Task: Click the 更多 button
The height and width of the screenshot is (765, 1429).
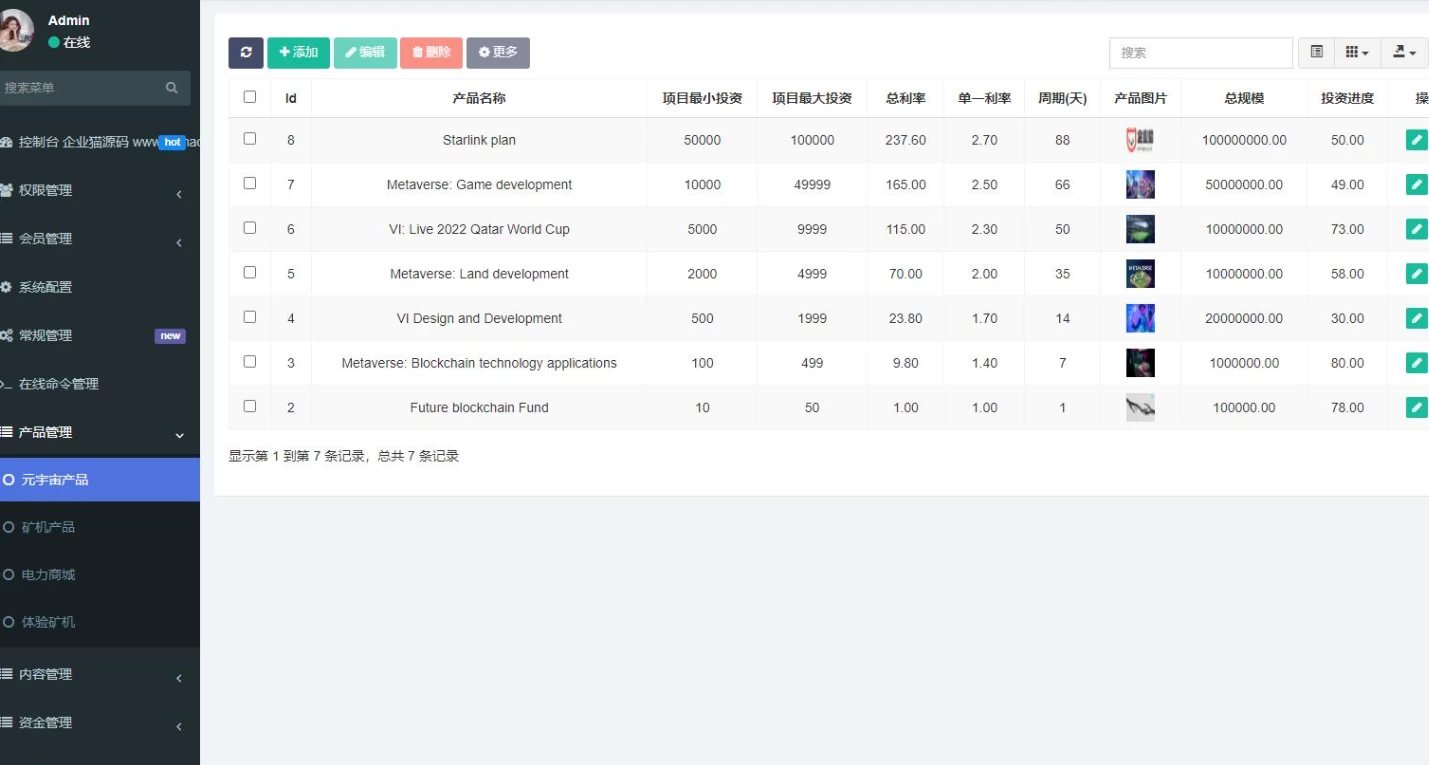Action: pyautogui.click(x=498, y=53)
